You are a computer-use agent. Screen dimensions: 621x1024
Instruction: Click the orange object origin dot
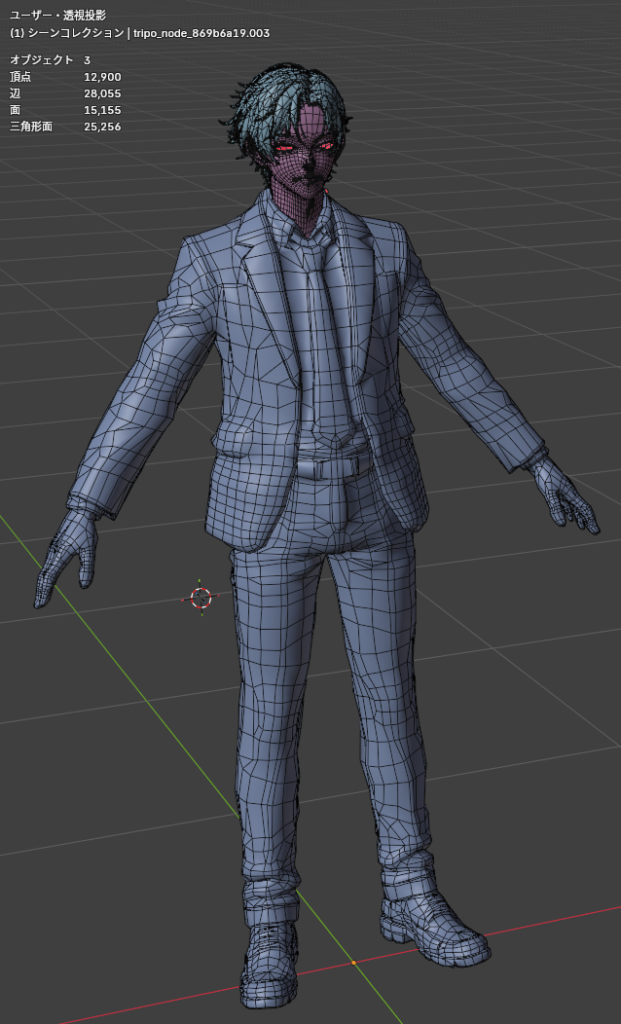click(353, 963)
